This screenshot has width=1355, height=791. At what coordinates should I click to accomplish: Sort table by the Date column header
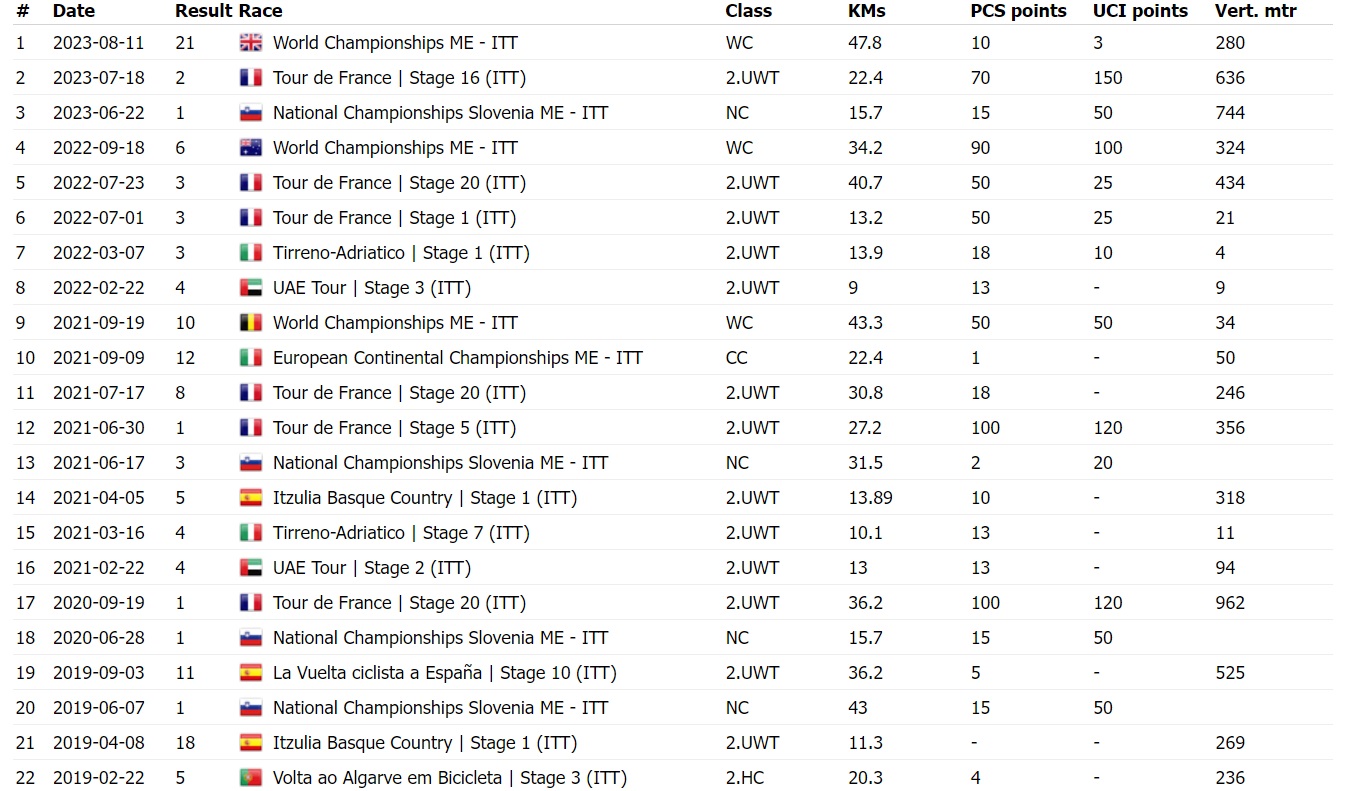click(x=74, y=11)
